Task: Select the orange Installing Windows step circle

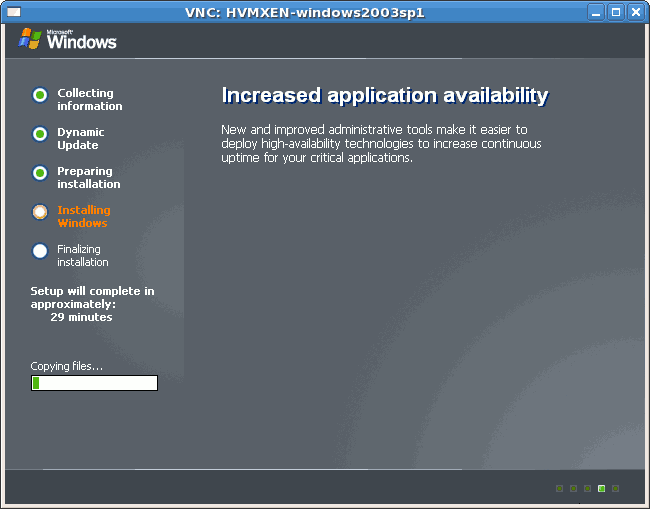Action: point(40,212)
